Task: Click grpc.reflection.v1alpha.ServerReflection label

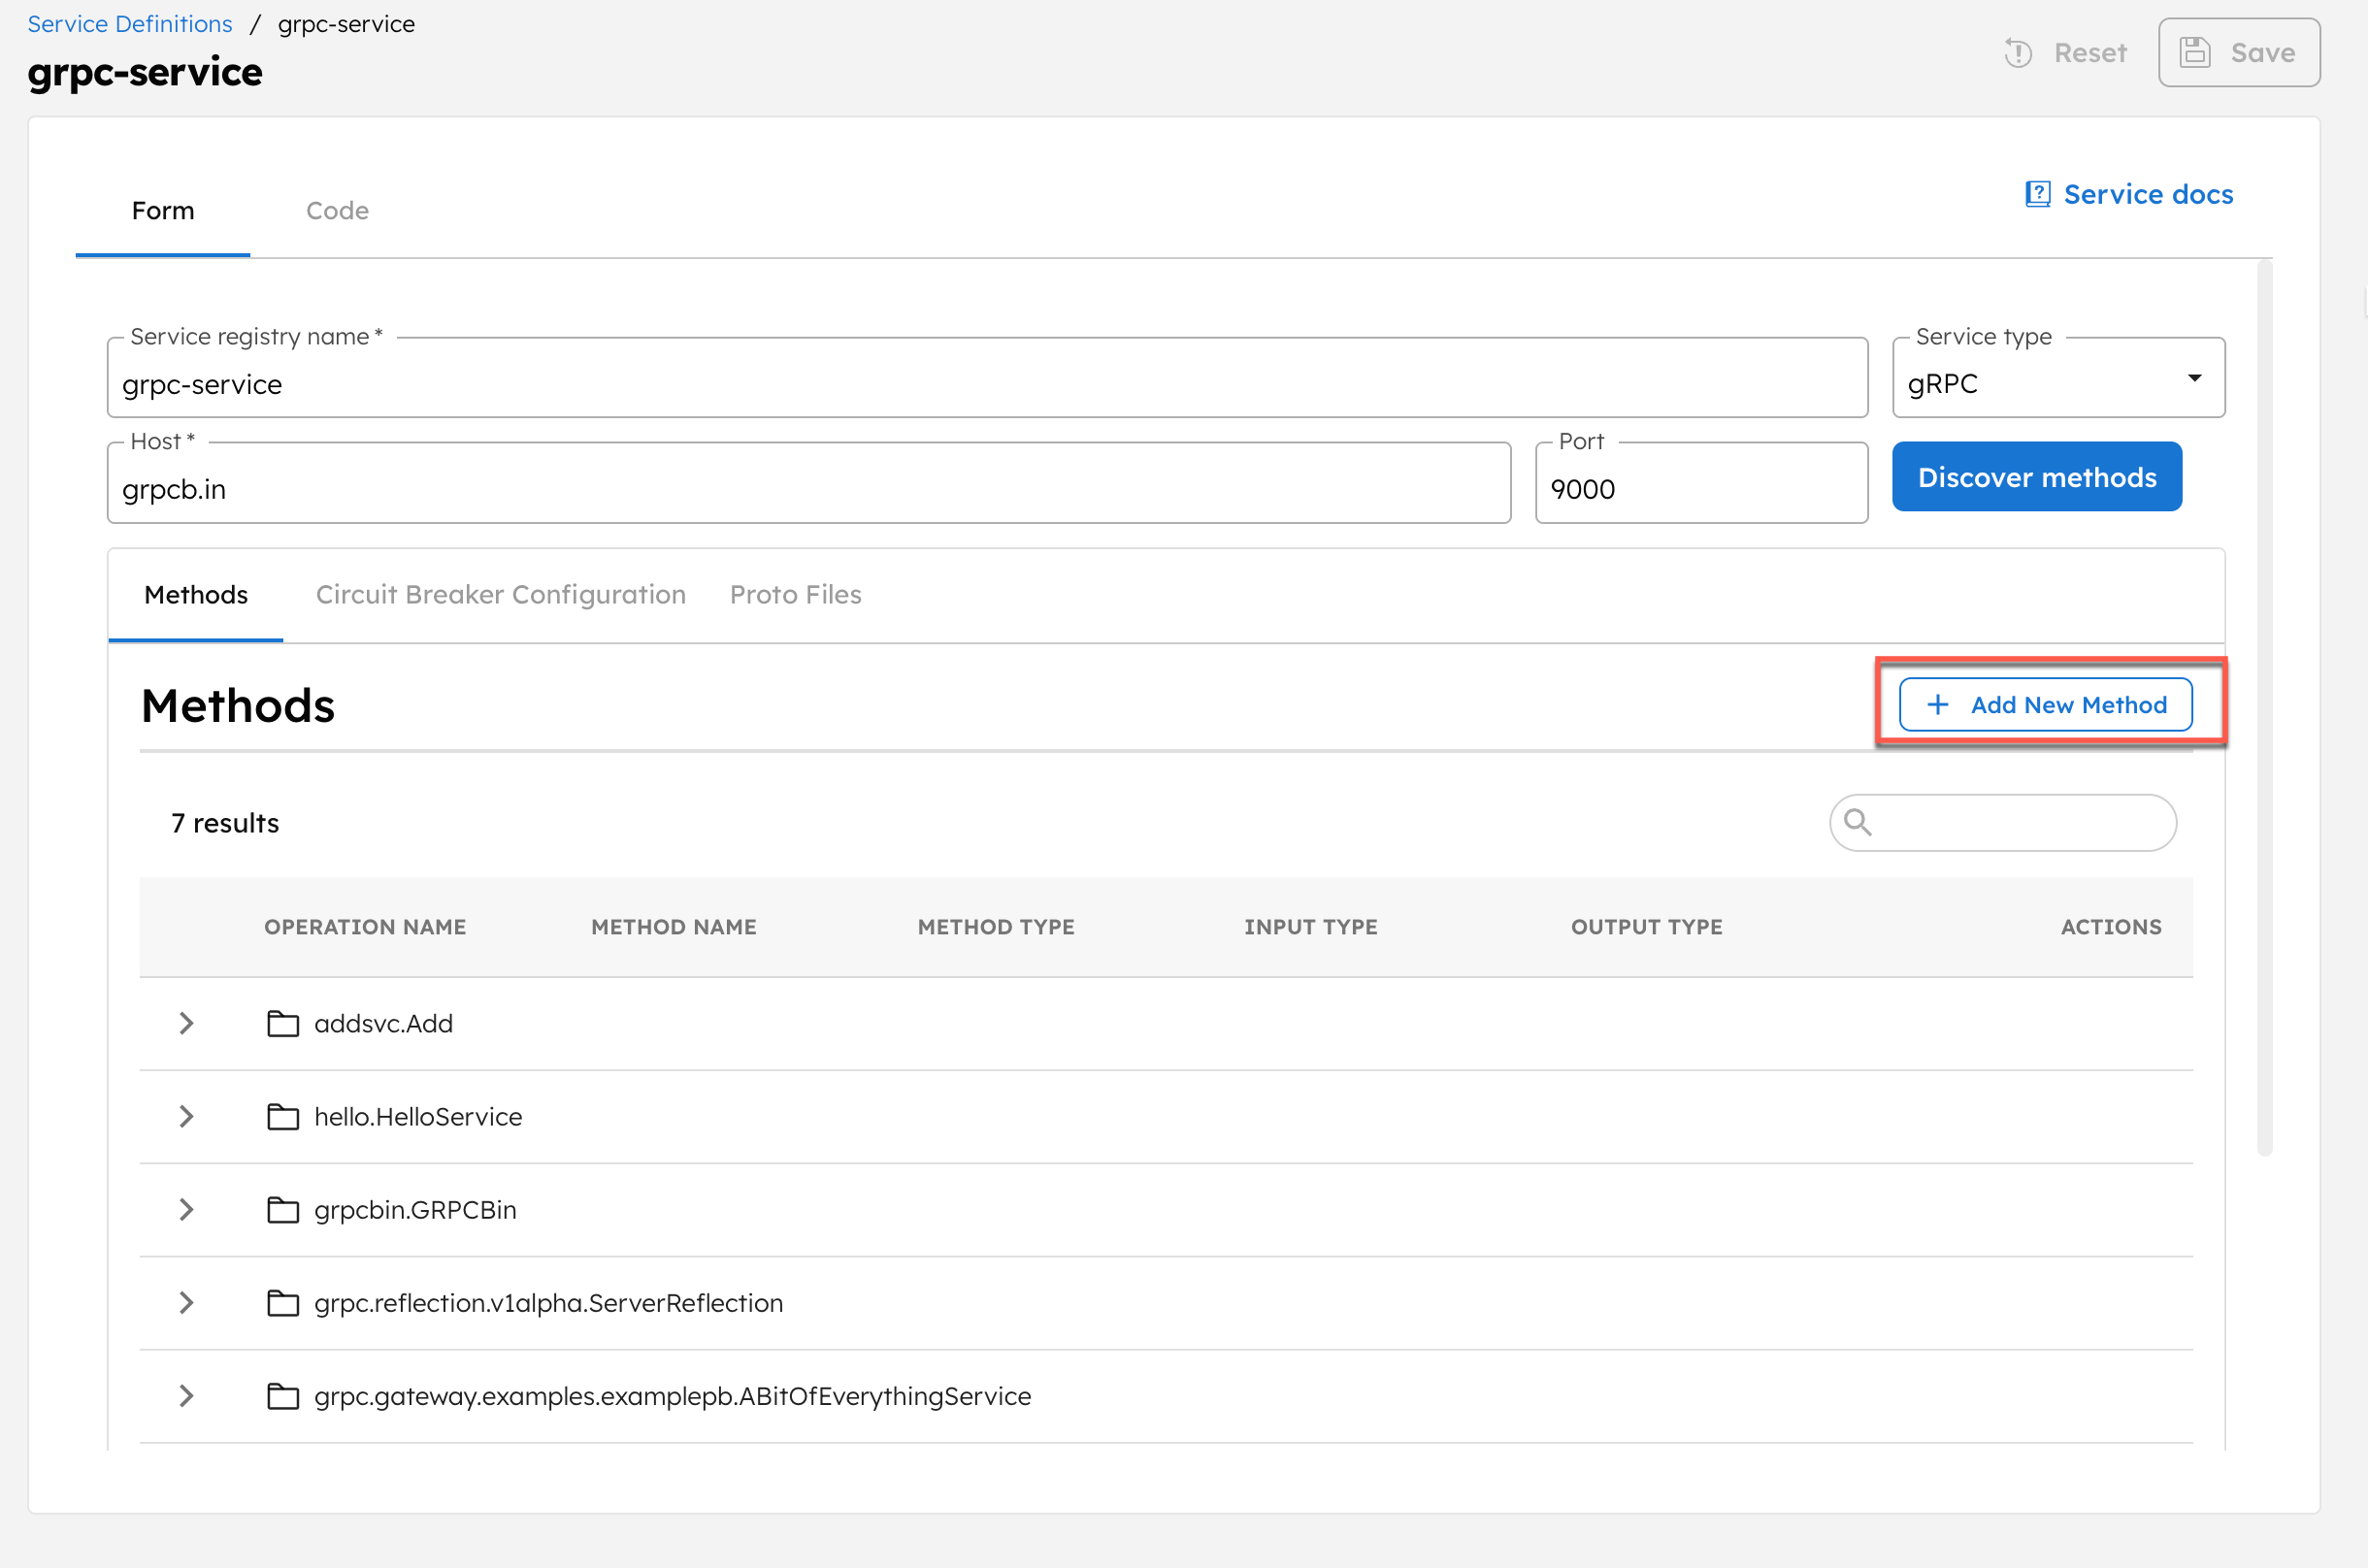Action: click(549, 1303)
